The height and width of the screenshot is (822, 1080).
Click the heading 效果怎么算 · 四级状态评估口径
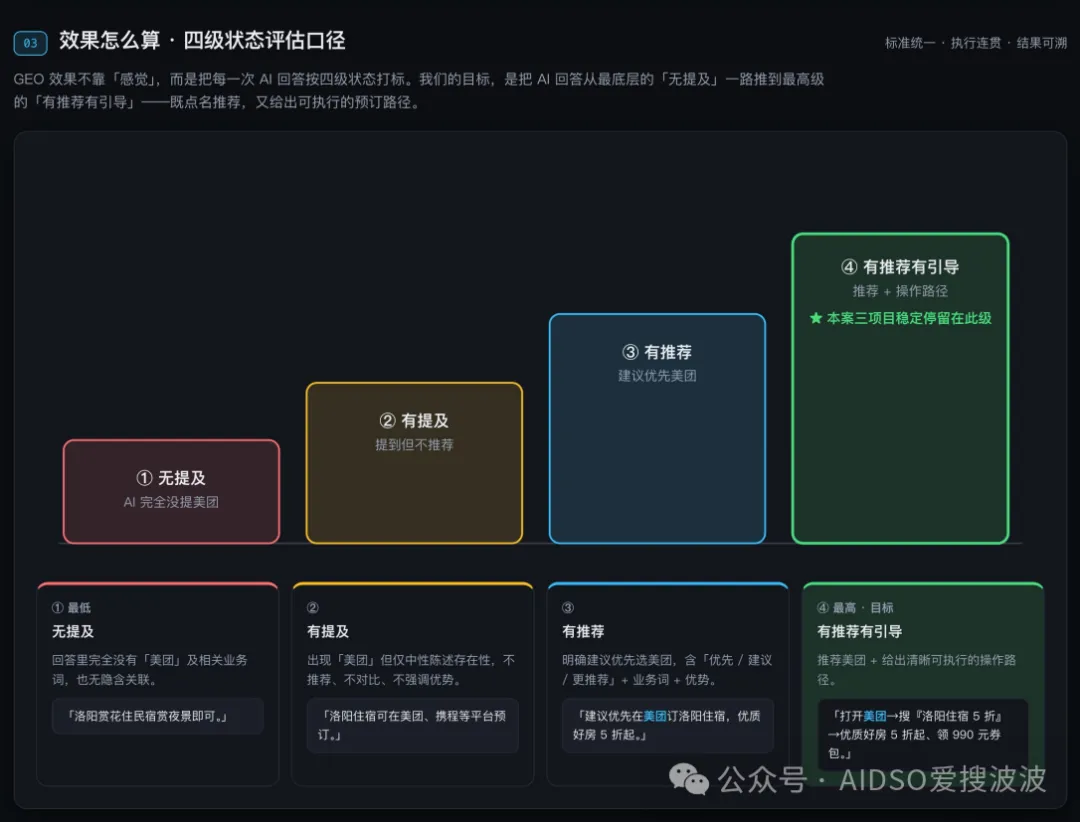coord(202,41)
